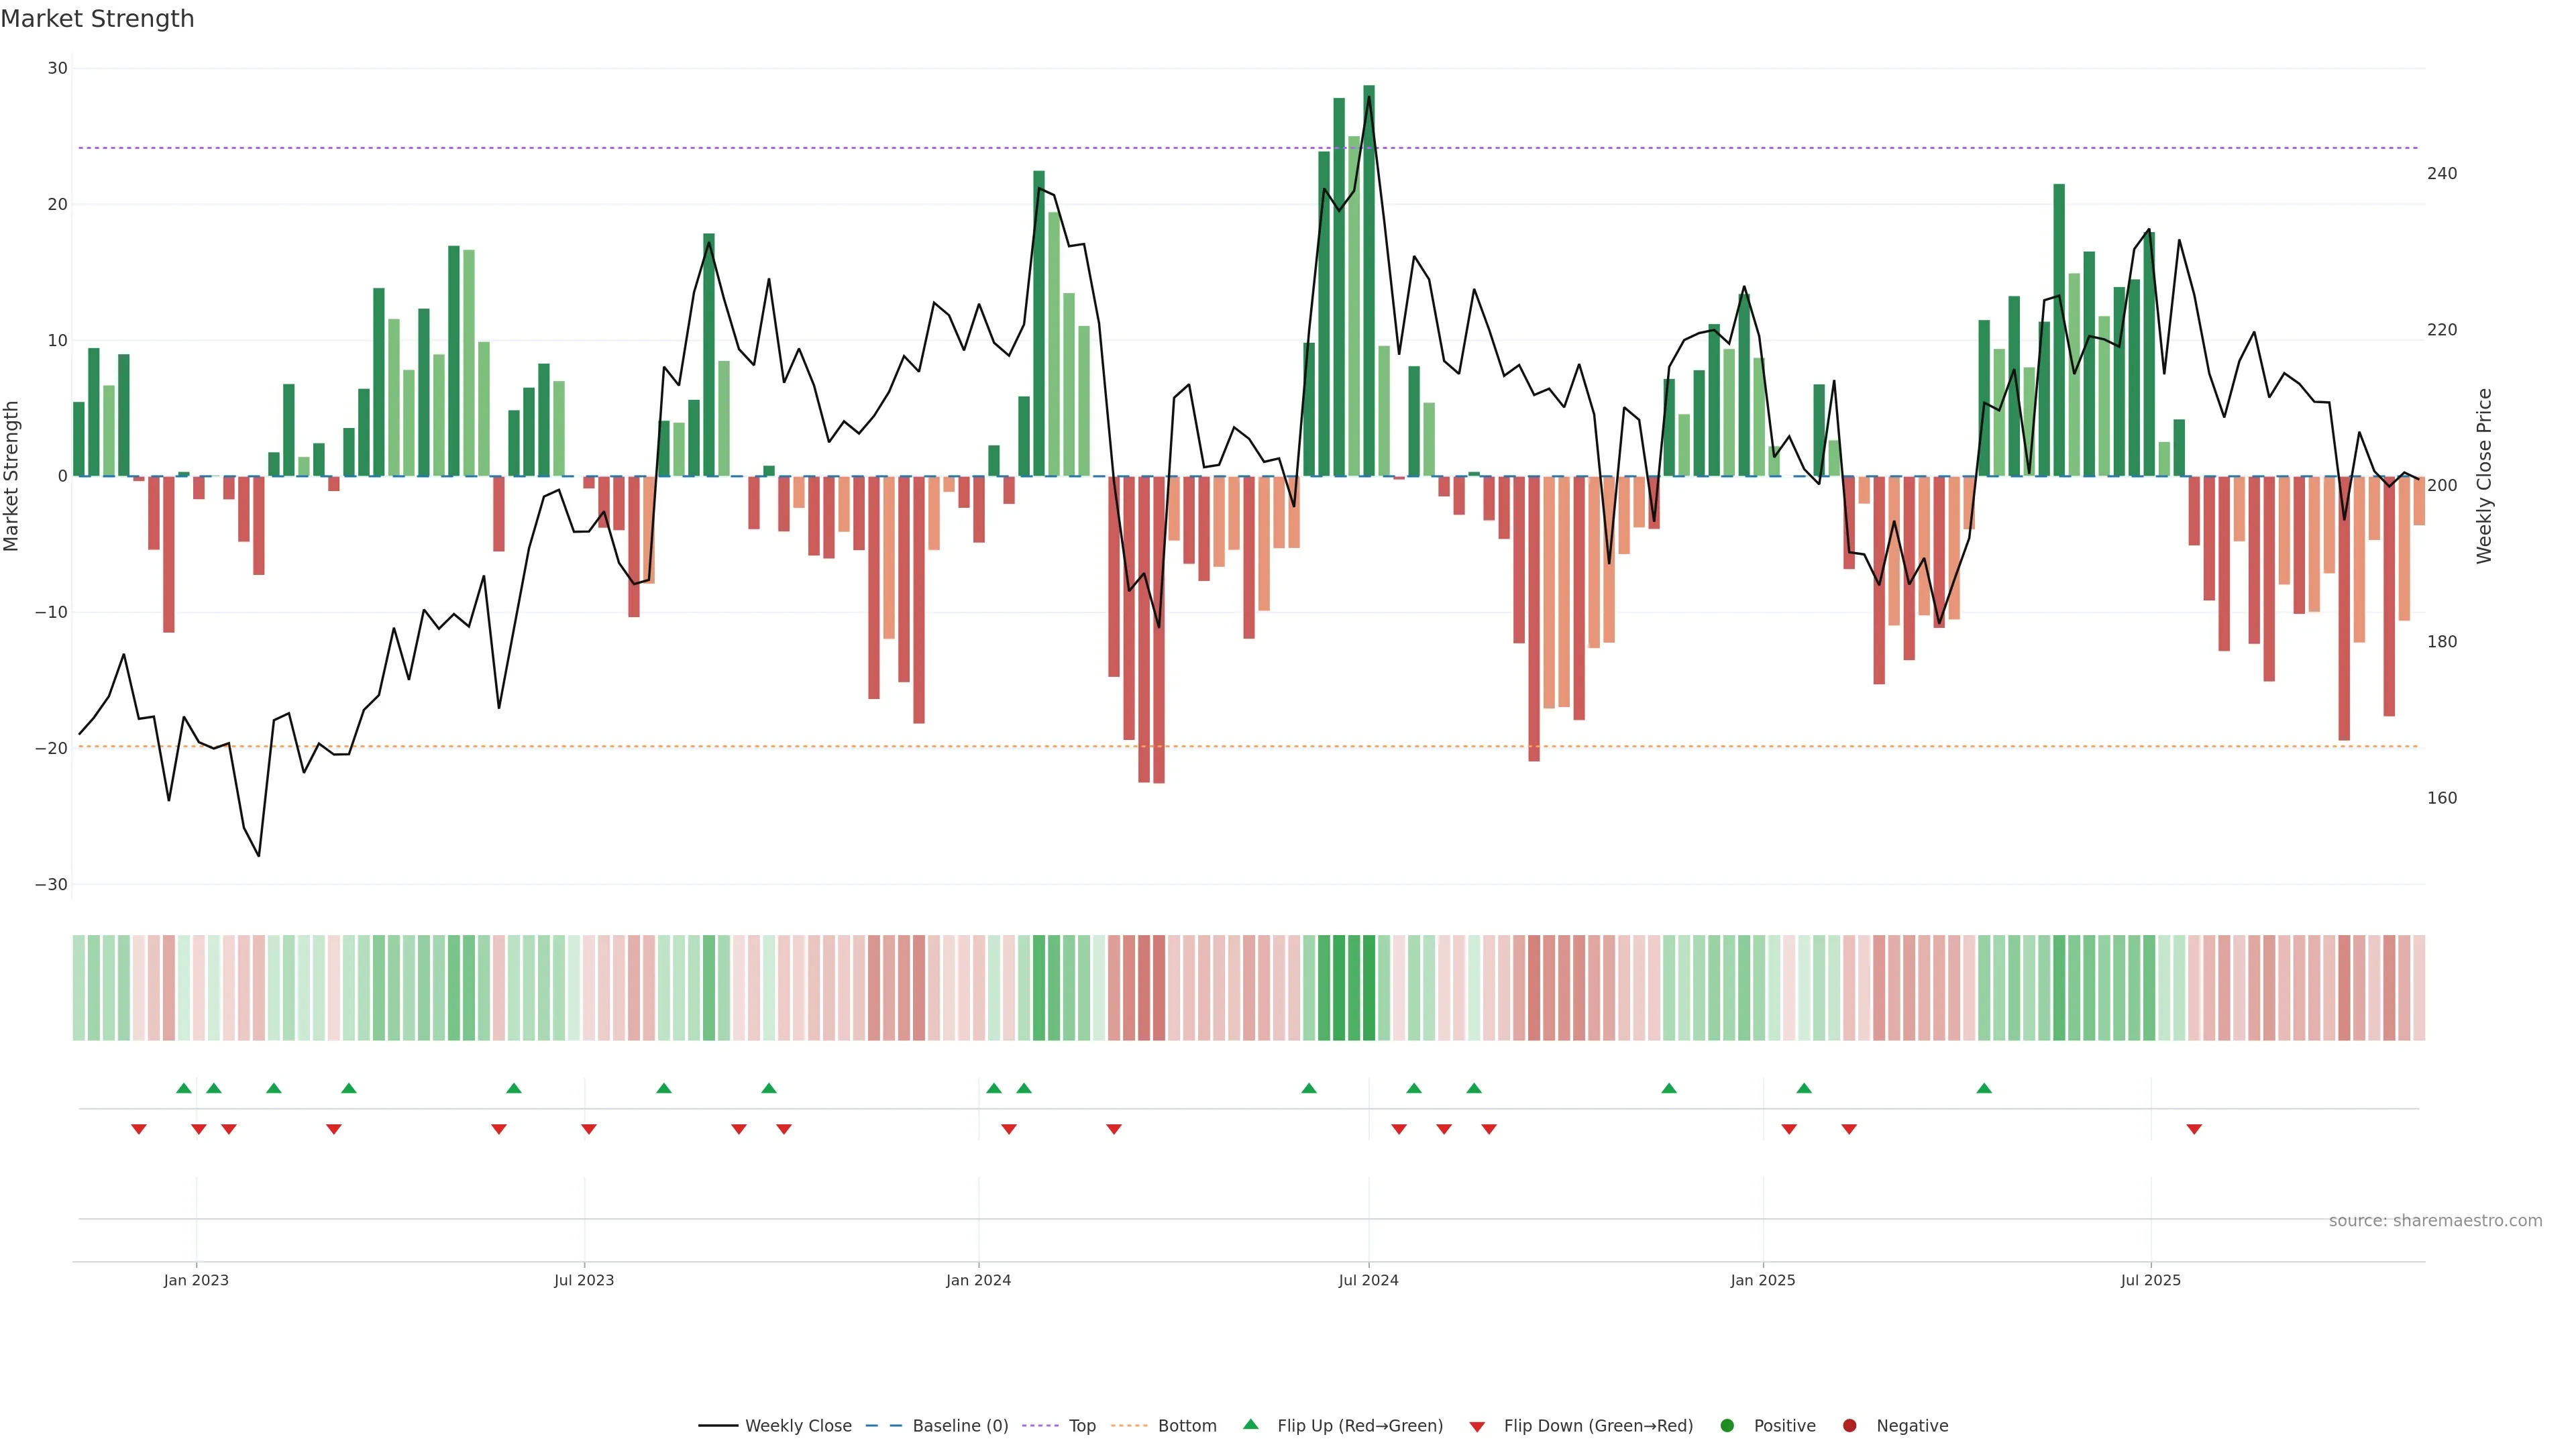Toggle the Flip Up (Red→Green) legend label

tap(1360, 1426)
